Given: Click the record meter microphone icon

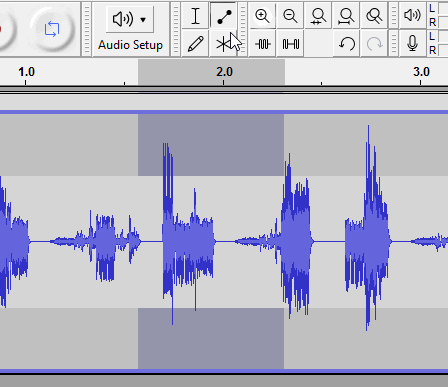Looking at the screenshot, I should tap(412, 44).
